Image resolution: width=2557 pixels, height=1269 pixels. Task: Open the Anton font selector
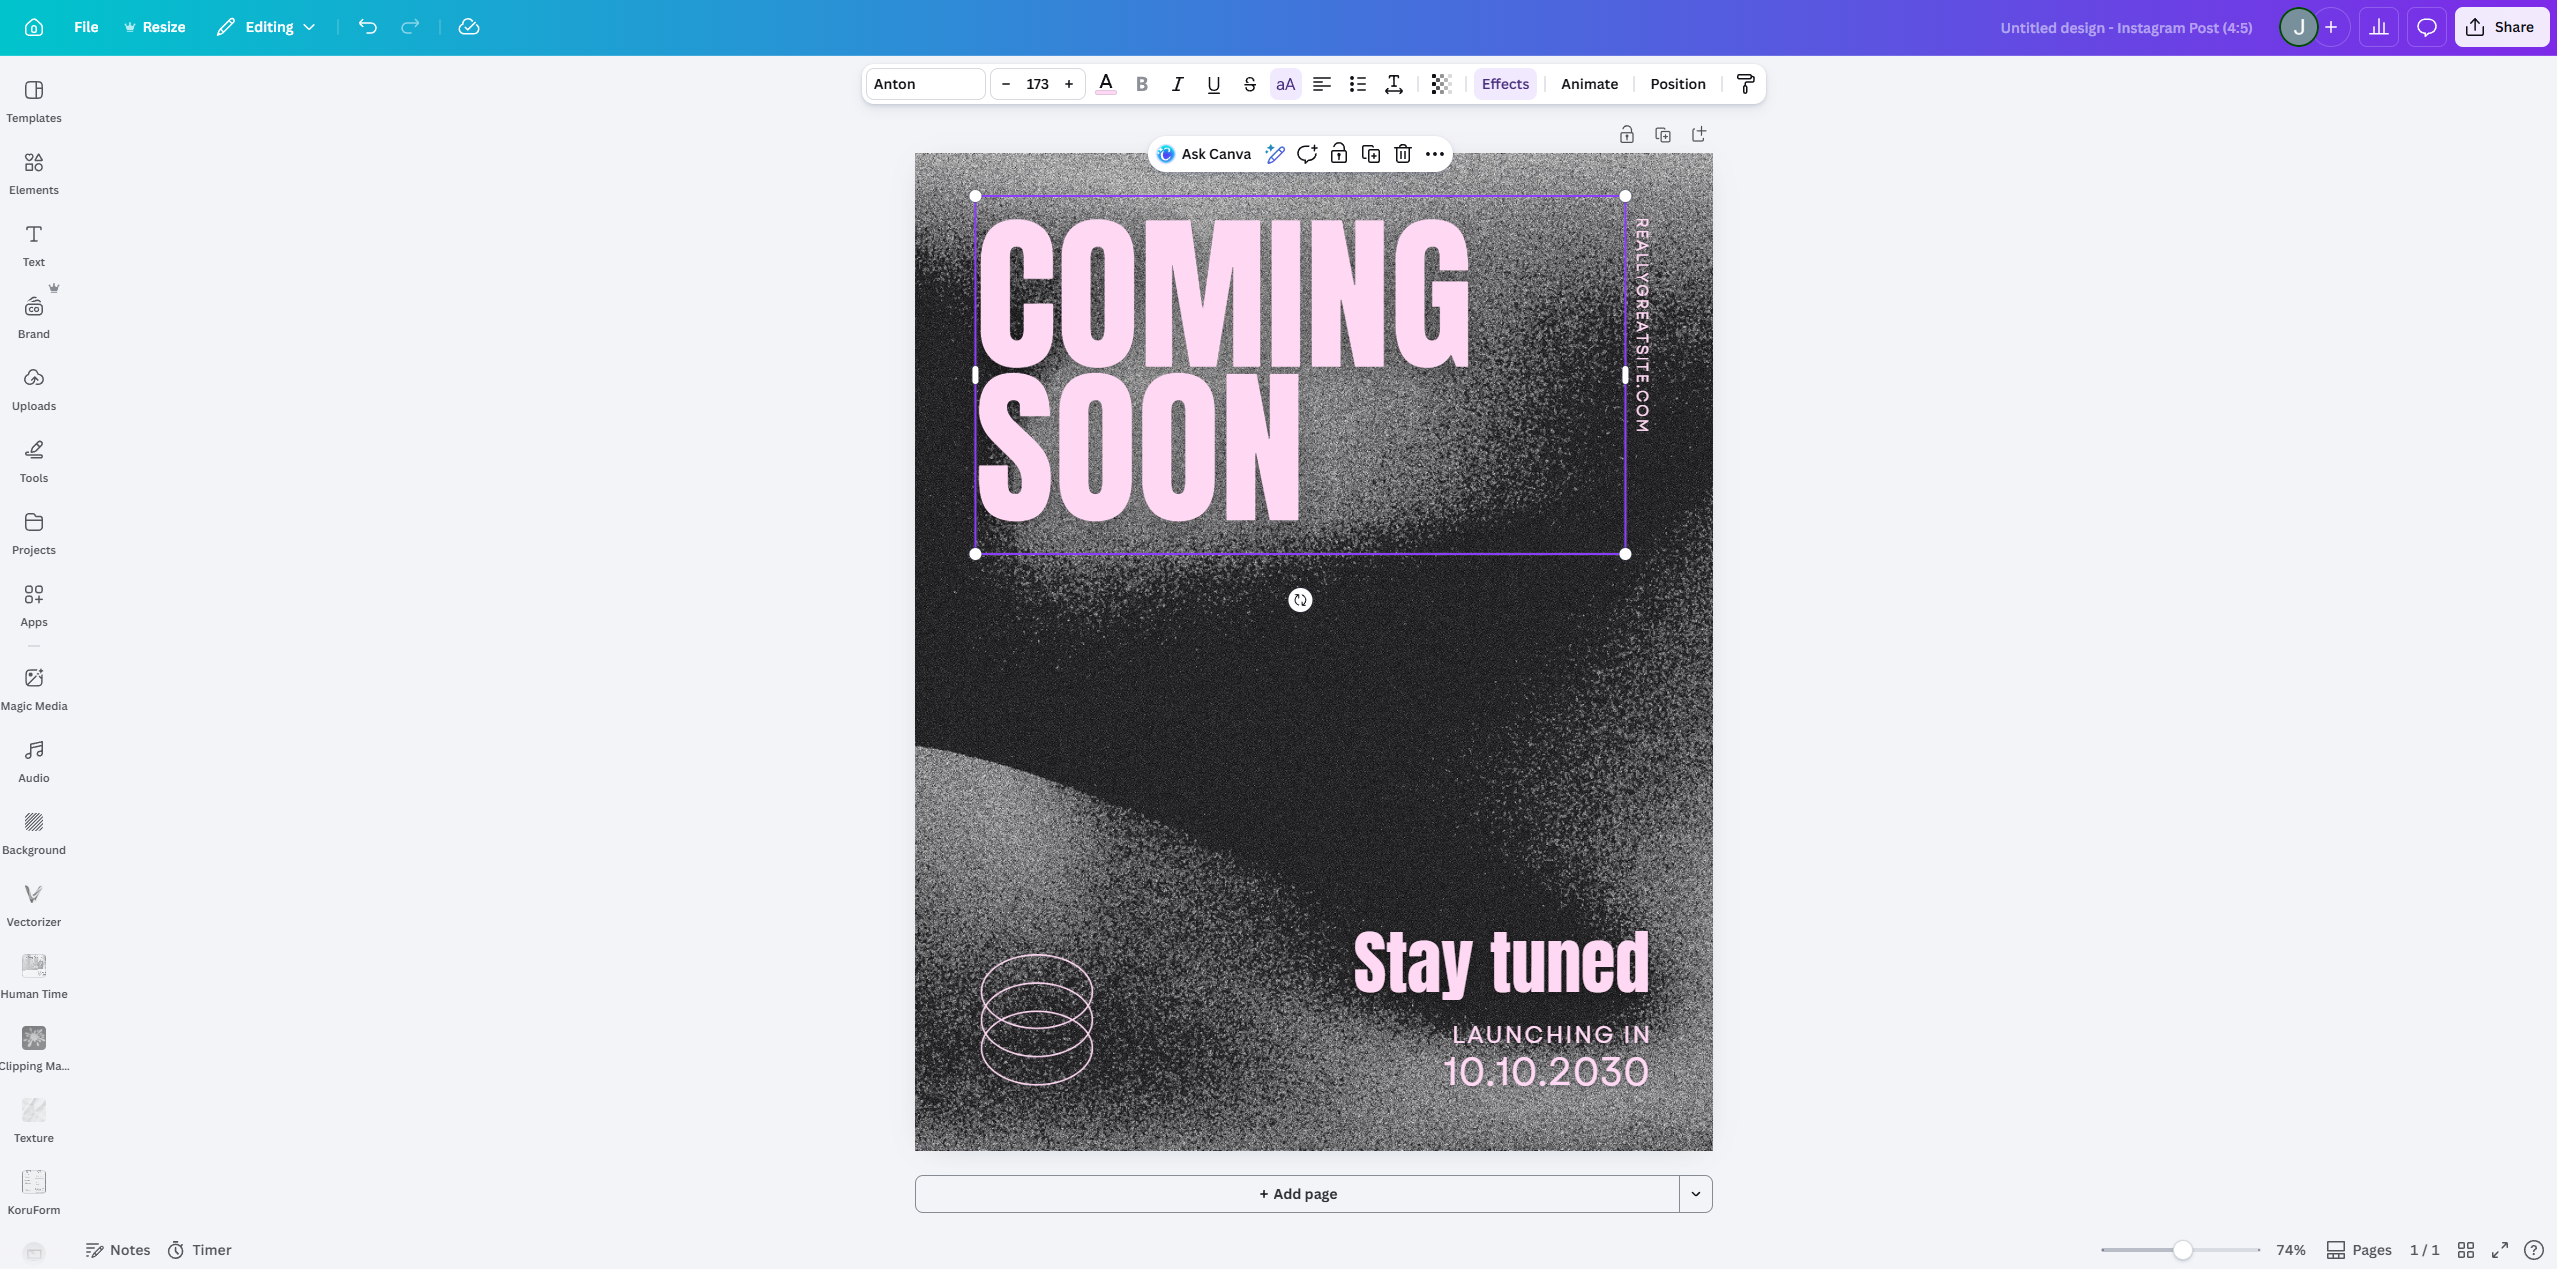925,84
